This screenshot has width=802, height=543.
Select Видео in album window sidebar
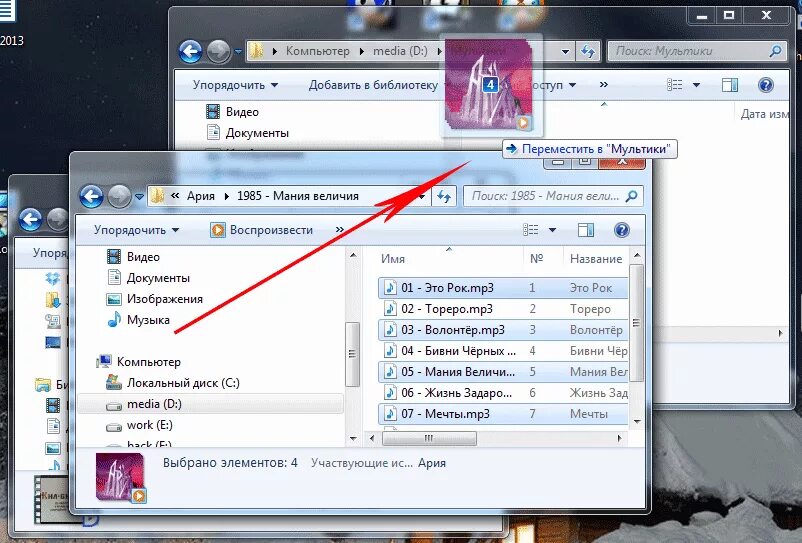[133, 257]
